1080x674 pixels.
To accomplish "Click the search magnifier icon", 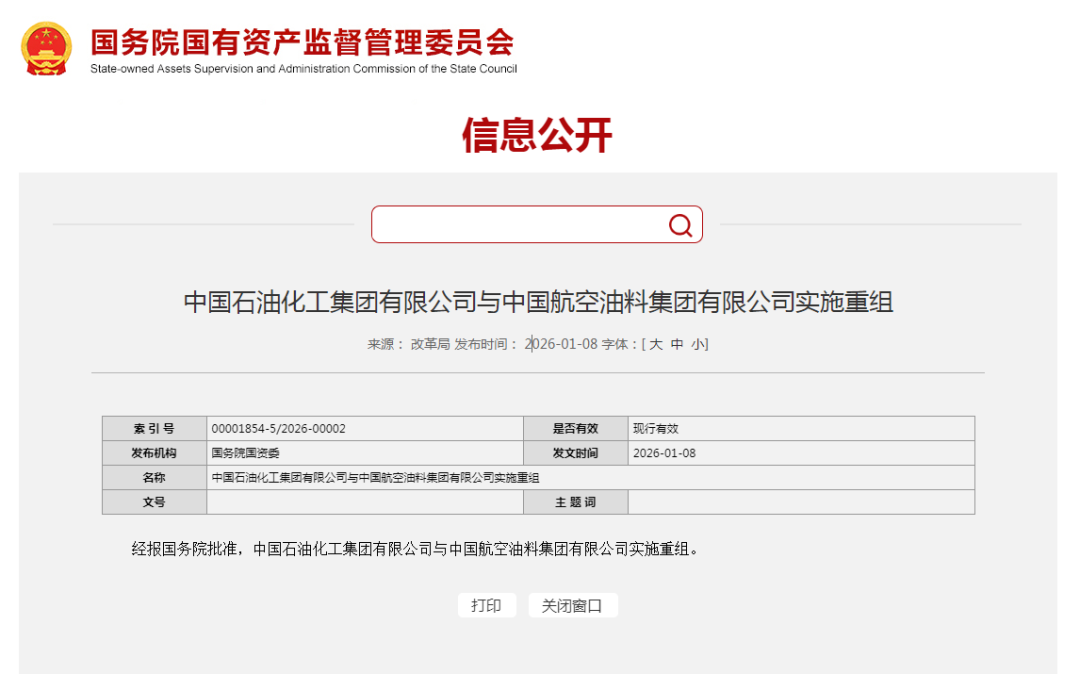I will (681, 224).
